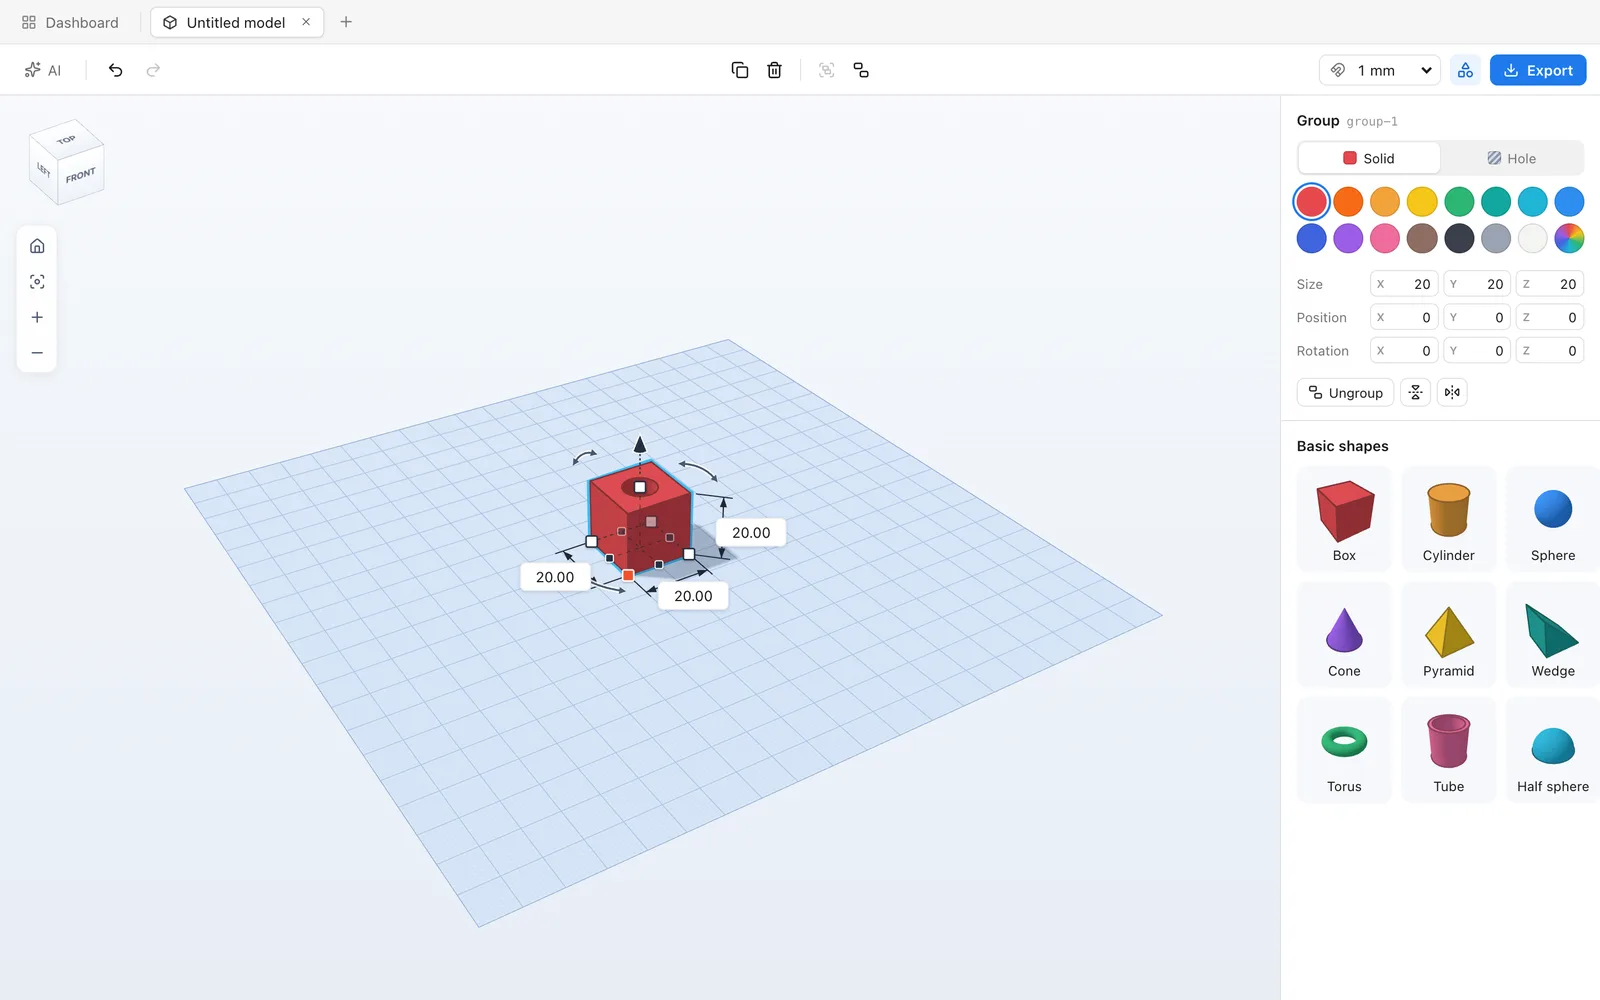
Task: Open the 1 mm snap grid dropdown
Action: click(1380, 70)
